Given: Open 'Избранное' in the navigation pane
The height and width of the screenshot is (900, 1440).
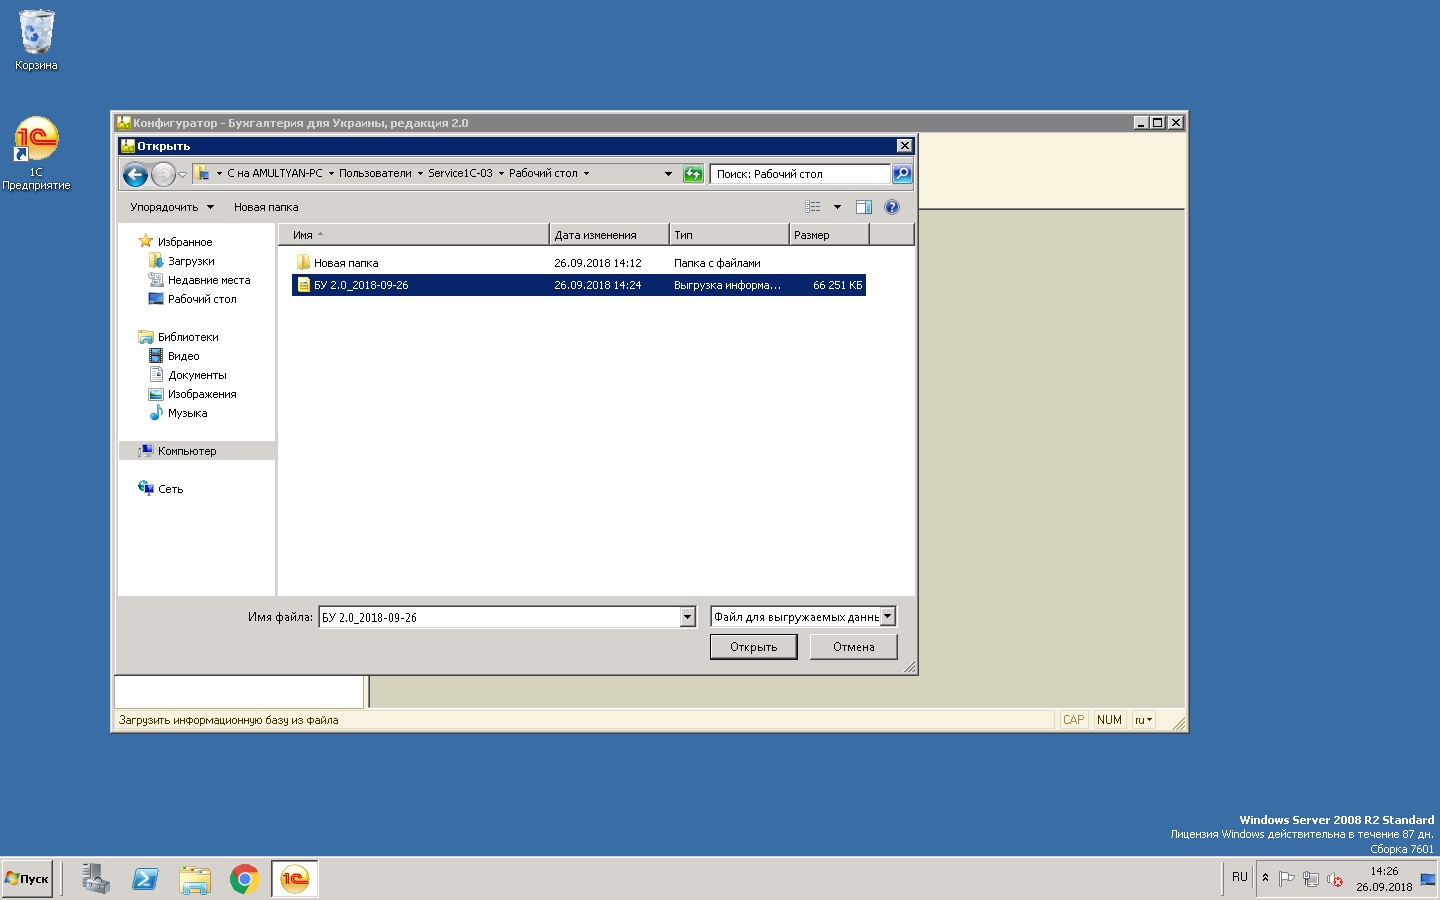Looking at the screenshot, I should click(x=184, y=242).
